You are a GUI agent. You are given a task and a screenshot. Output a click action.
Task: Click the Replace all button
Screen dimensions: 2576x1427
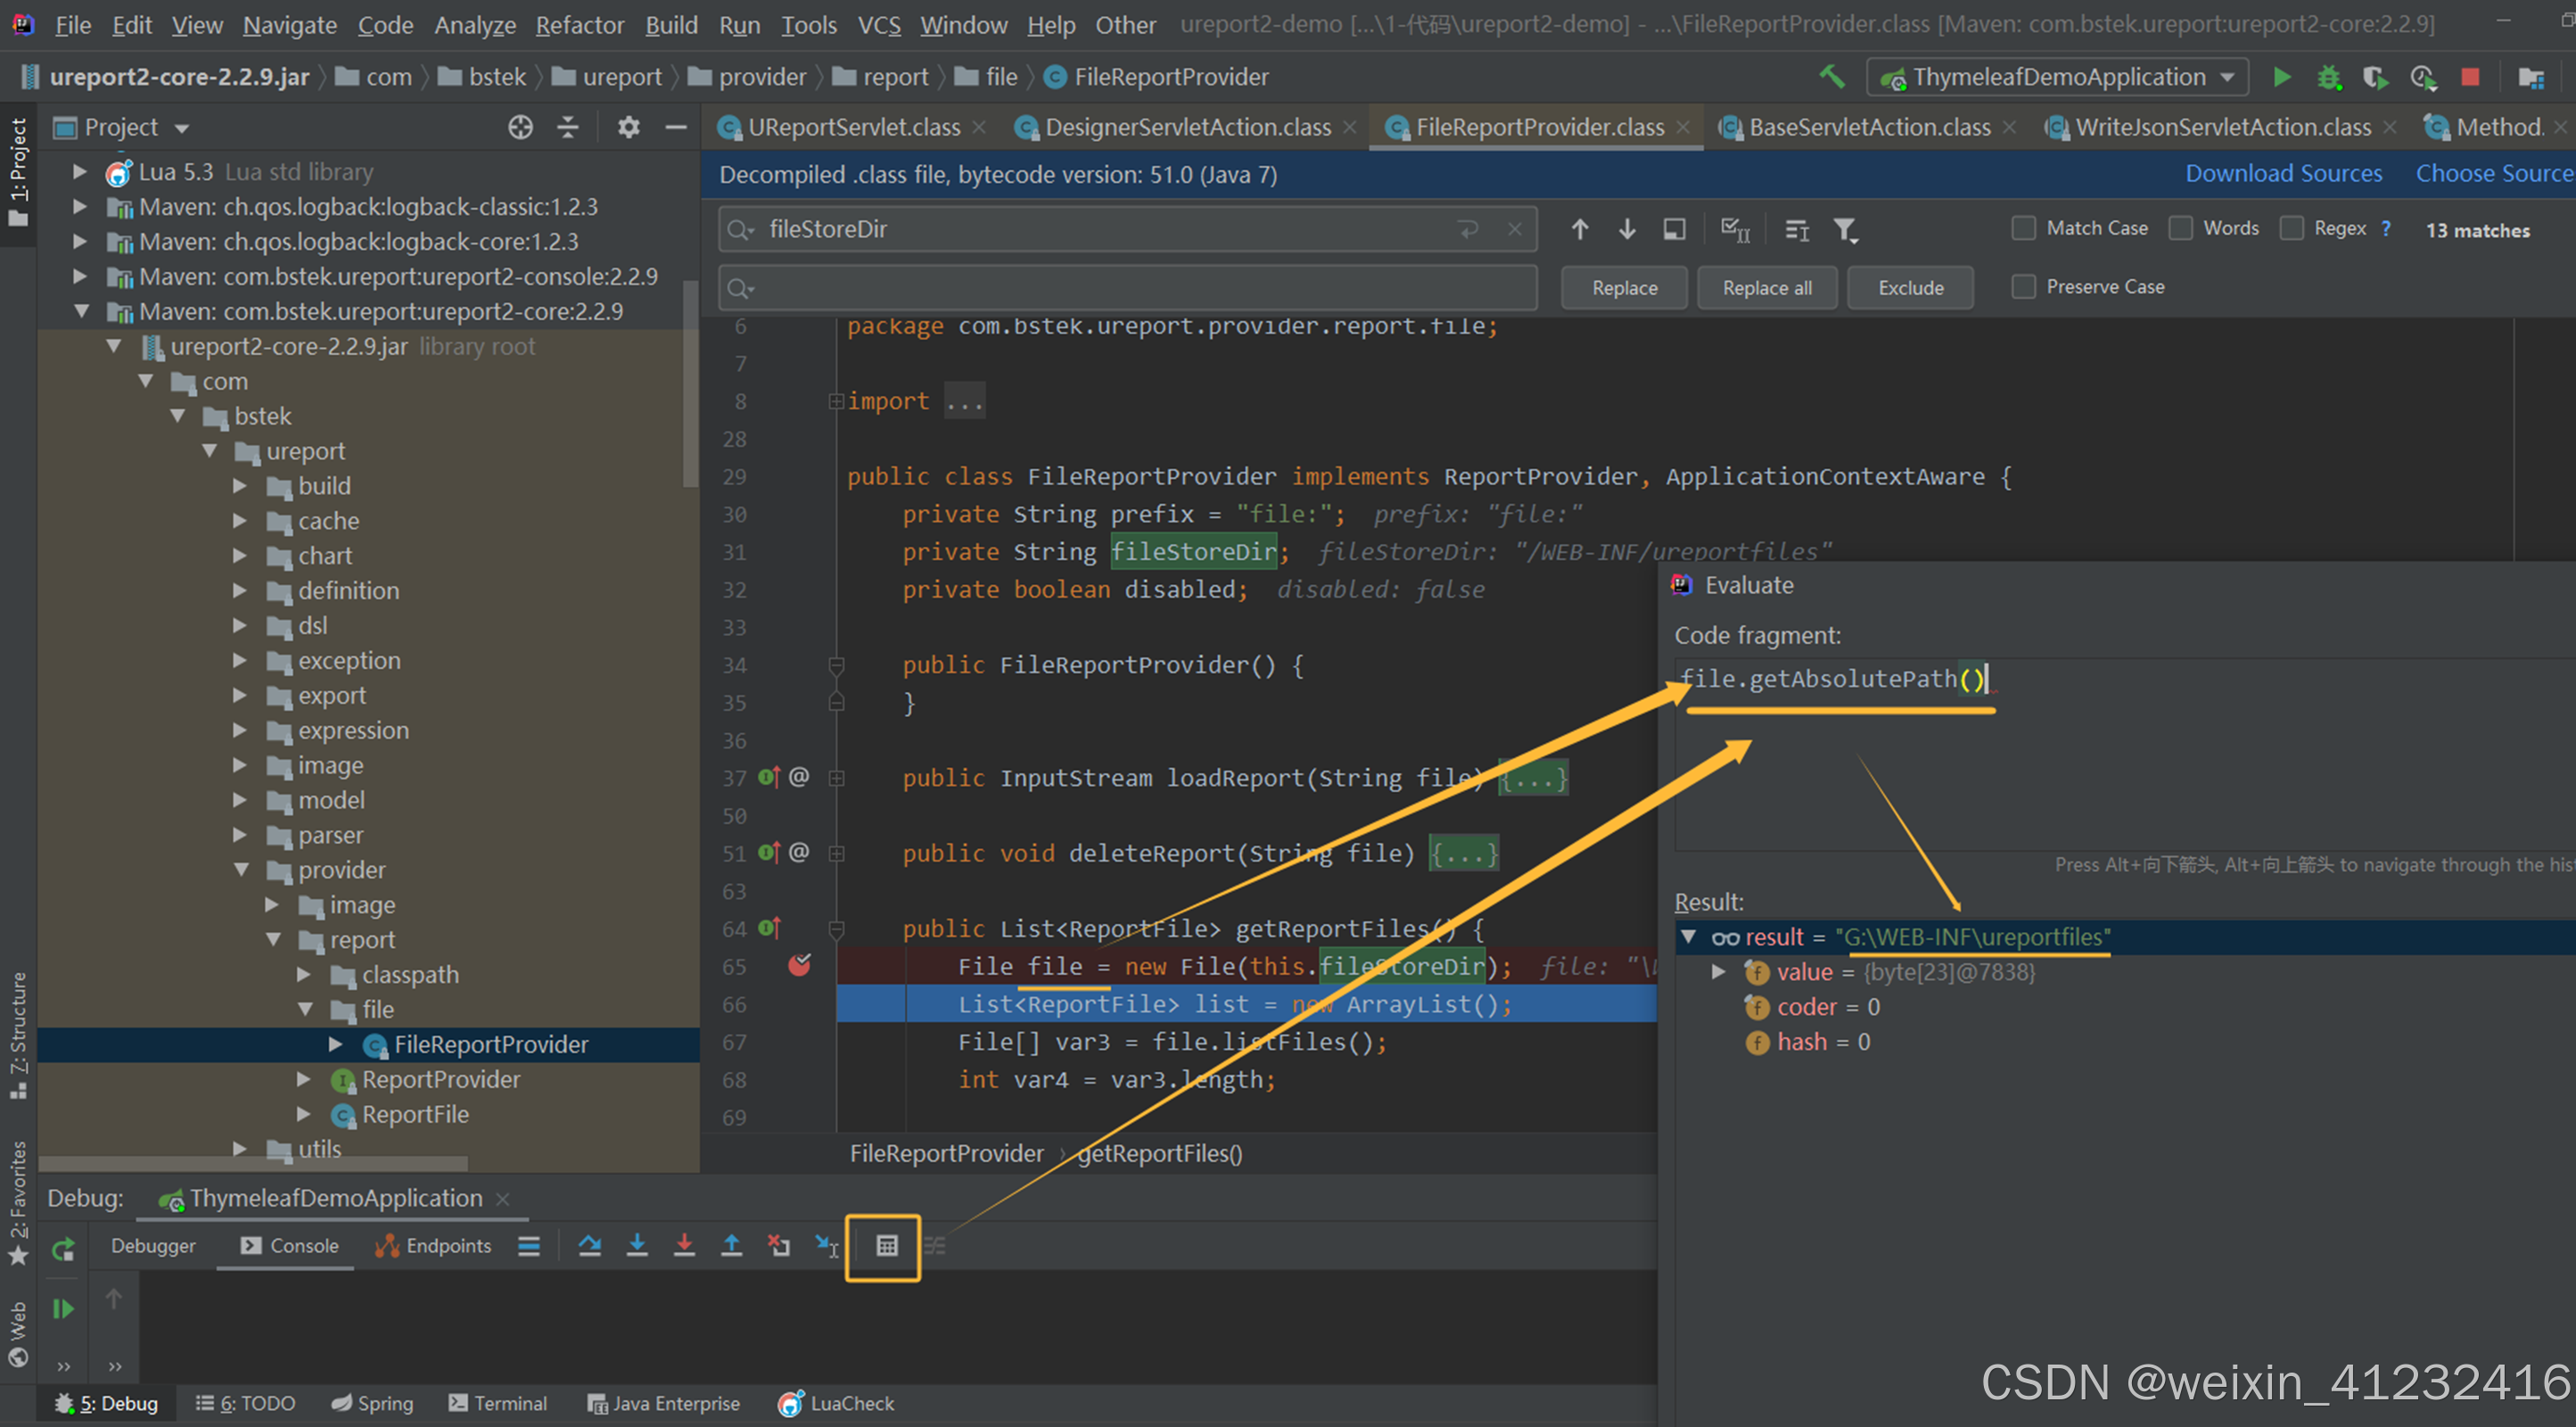(x=1766, y=288)
